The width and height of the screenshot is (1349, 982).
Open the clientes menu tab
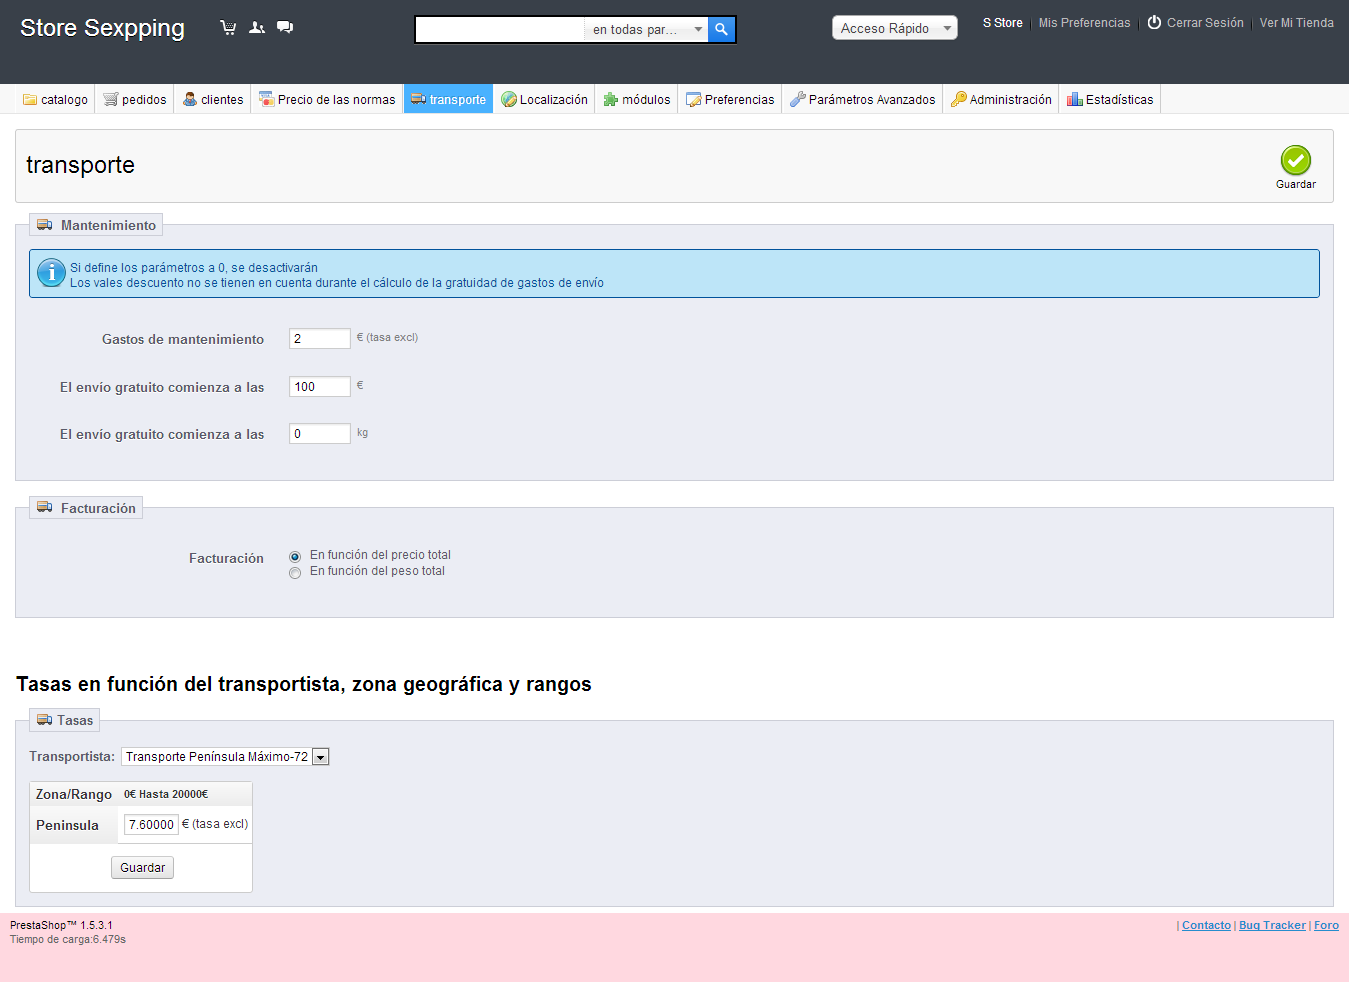coord(213,99)
